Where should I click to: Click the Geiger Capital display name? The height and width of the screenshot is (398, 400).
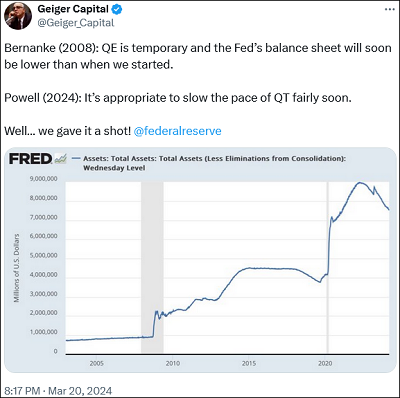pos(73,9)
